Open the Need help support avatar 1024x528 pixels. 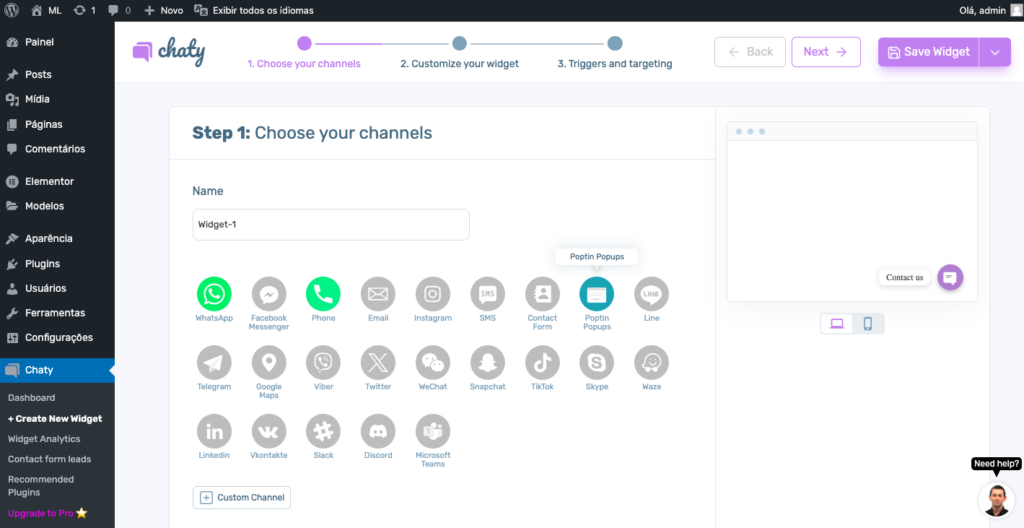tap(997, 500)
